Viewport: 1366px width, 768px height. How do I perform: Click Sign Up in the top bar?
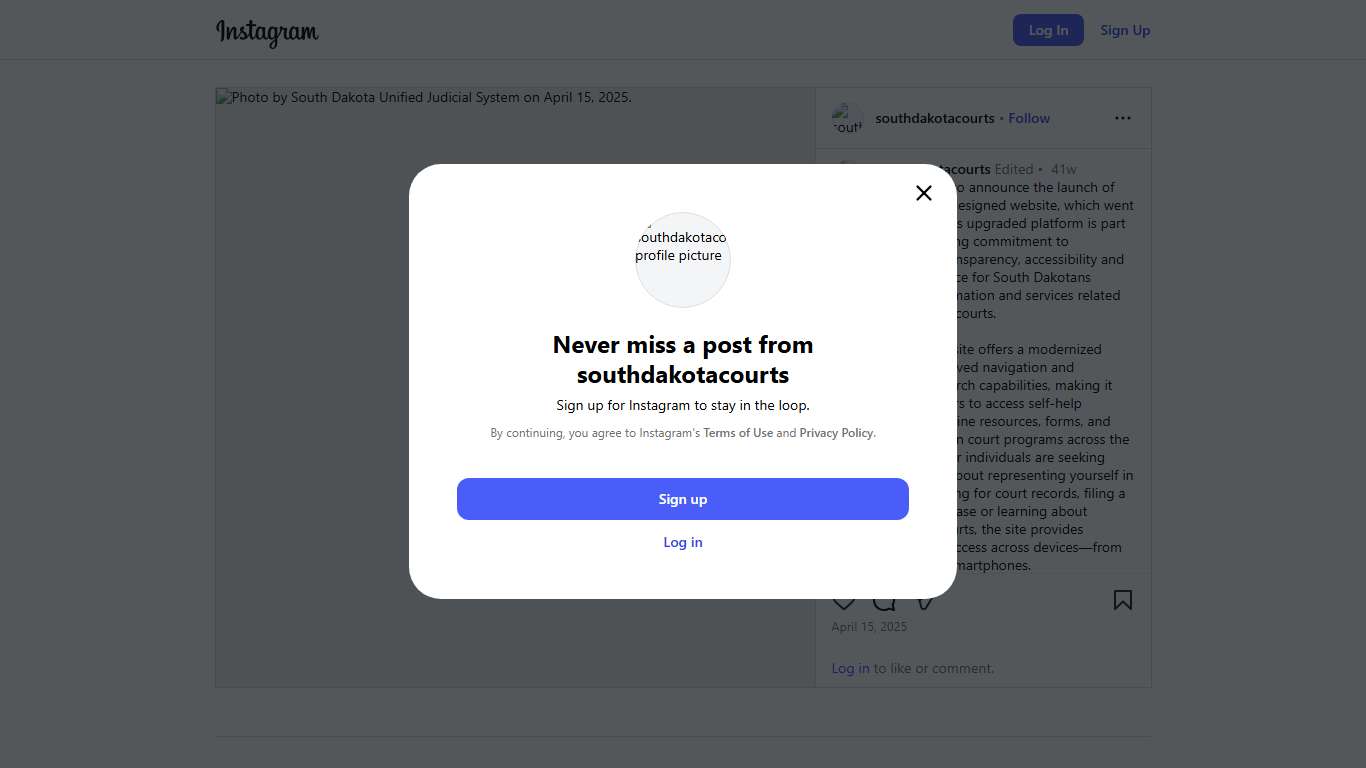pyautogui.click(x=1125, y=30)
